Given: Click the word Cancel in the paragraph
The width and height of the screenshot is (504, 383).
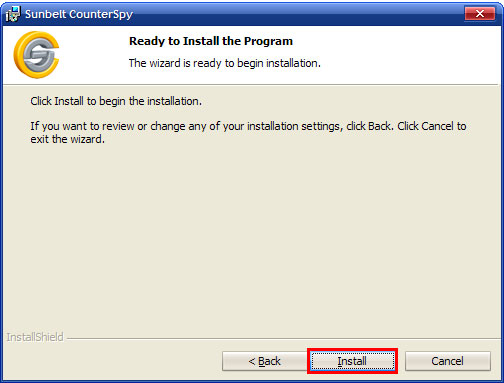Looking at the screenshot, I should [x=437, y=126].
